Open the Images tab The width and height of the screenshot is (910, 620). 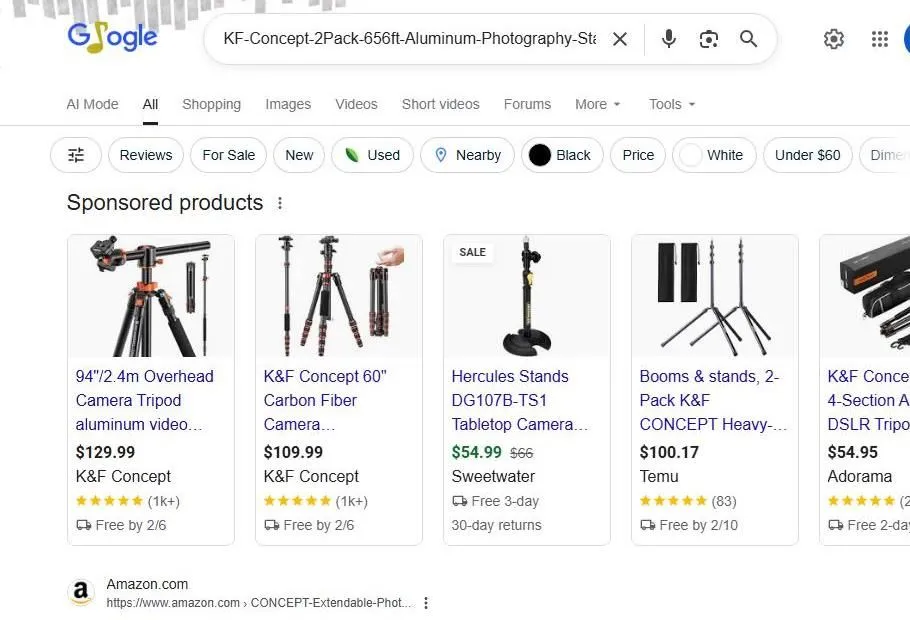coord(288,104)
